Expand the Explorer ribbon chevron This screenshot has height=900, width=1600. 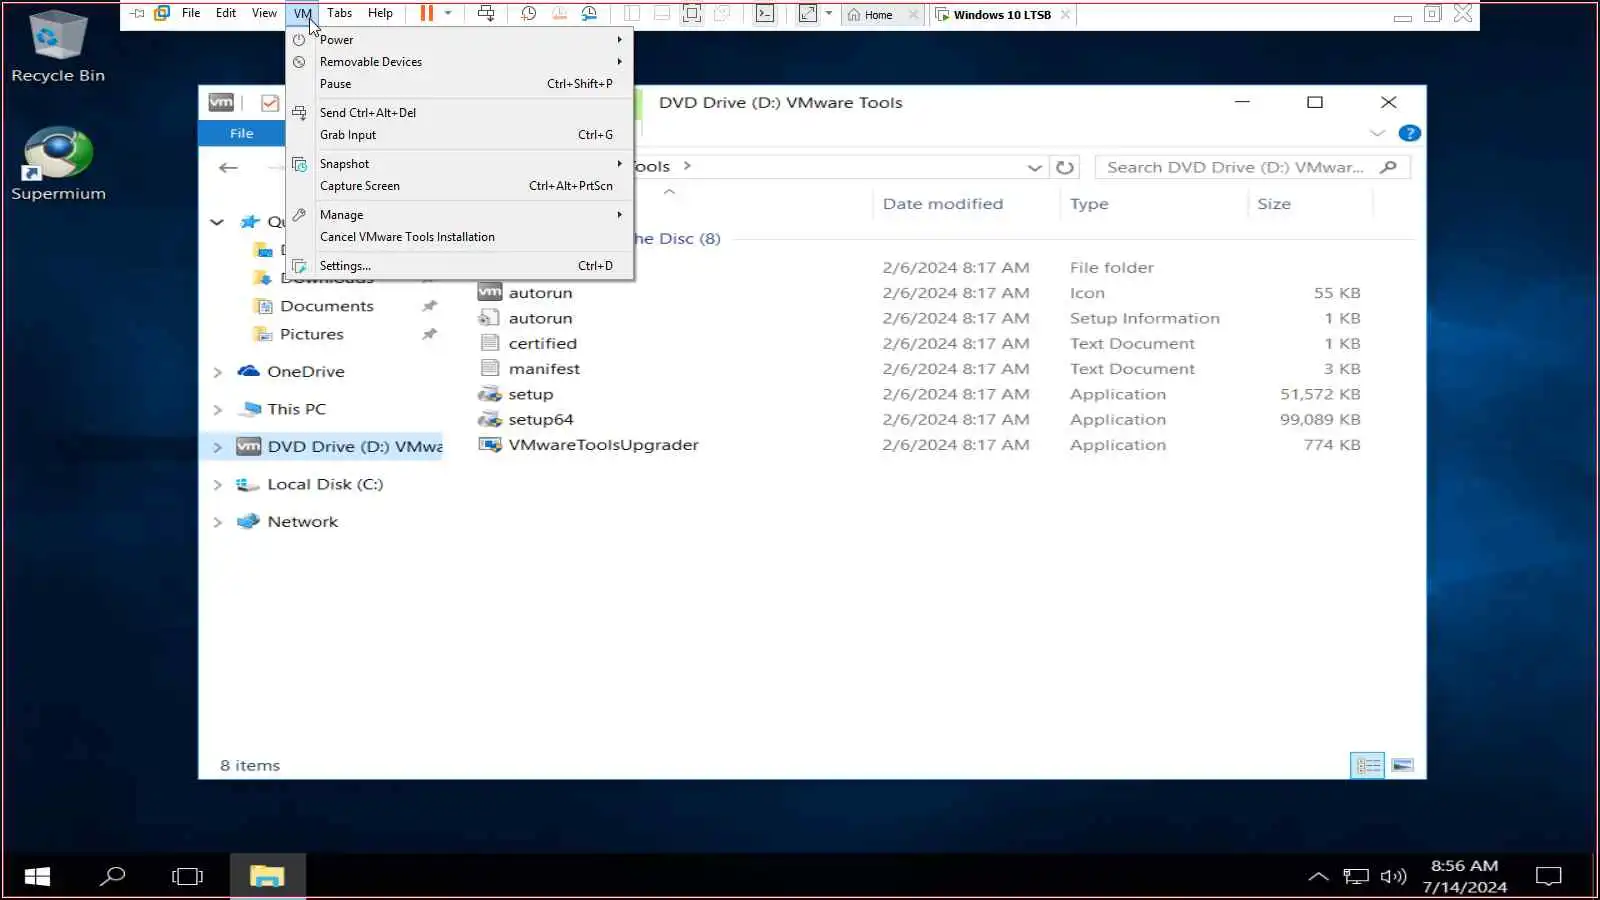tap(1377, 133)
